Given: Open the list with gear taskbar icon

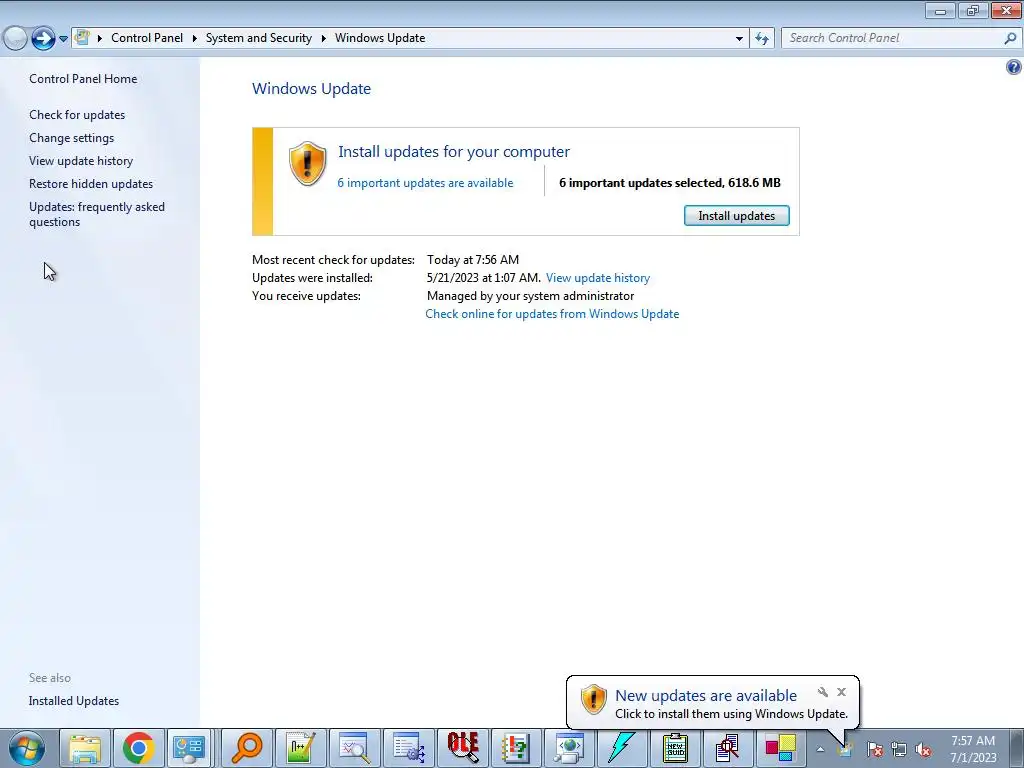Looking at the screenshot, I should 409,748.
